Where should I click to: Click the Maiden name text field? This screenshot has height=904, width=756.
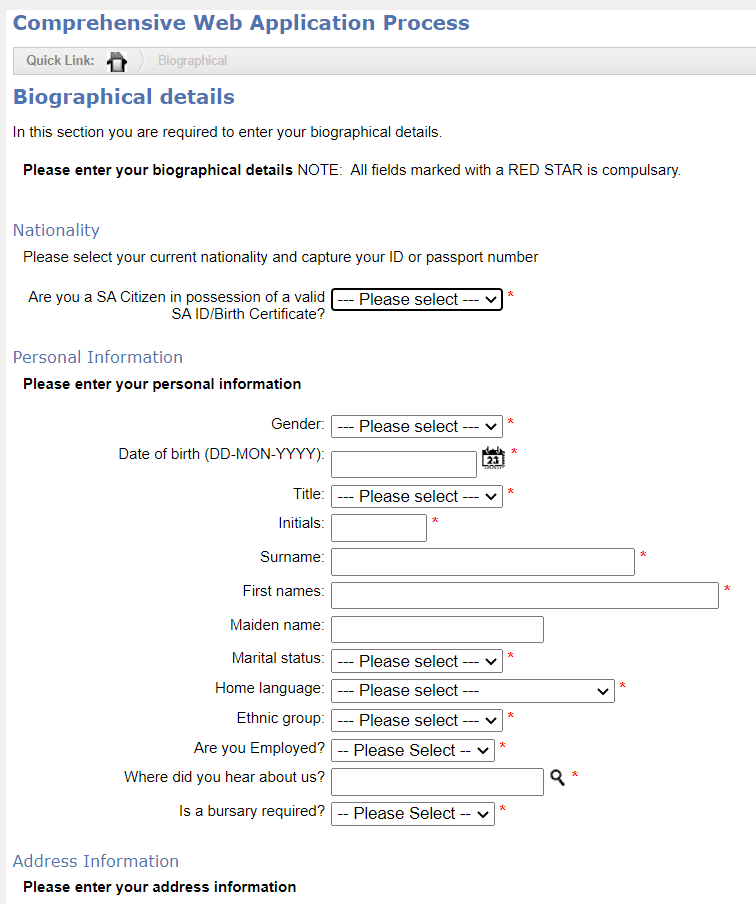(x=436, y=629)
